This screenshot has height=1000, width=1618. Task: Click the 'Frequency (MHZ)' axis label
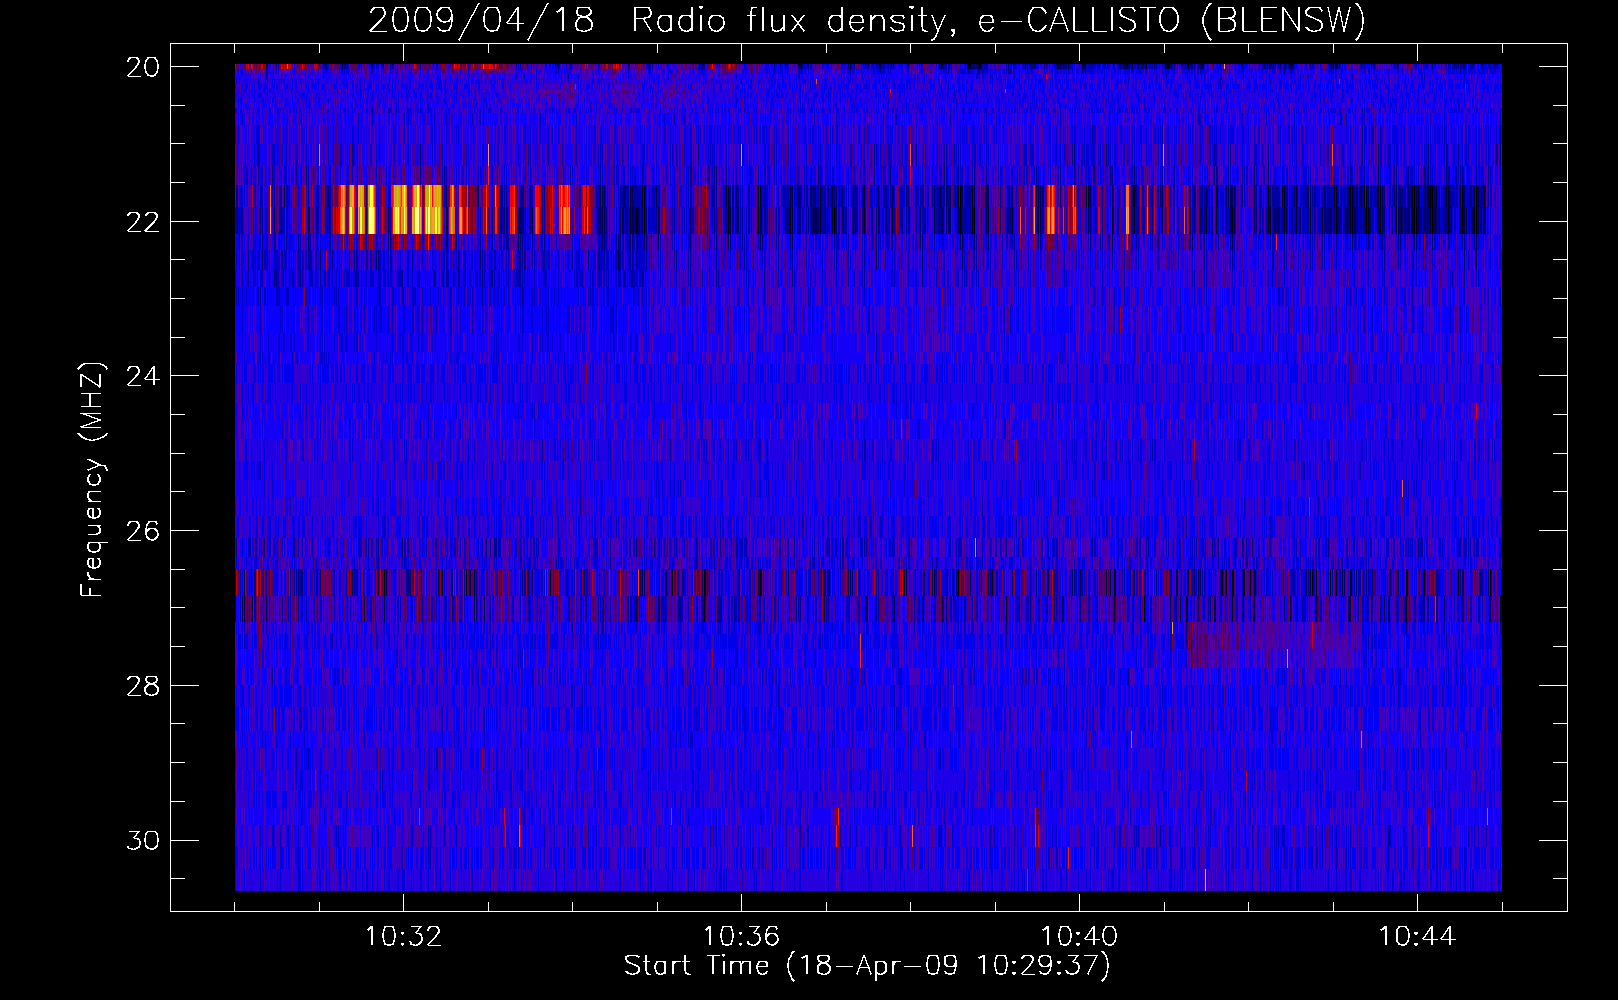pyautogui.click(x=91, y=479)
